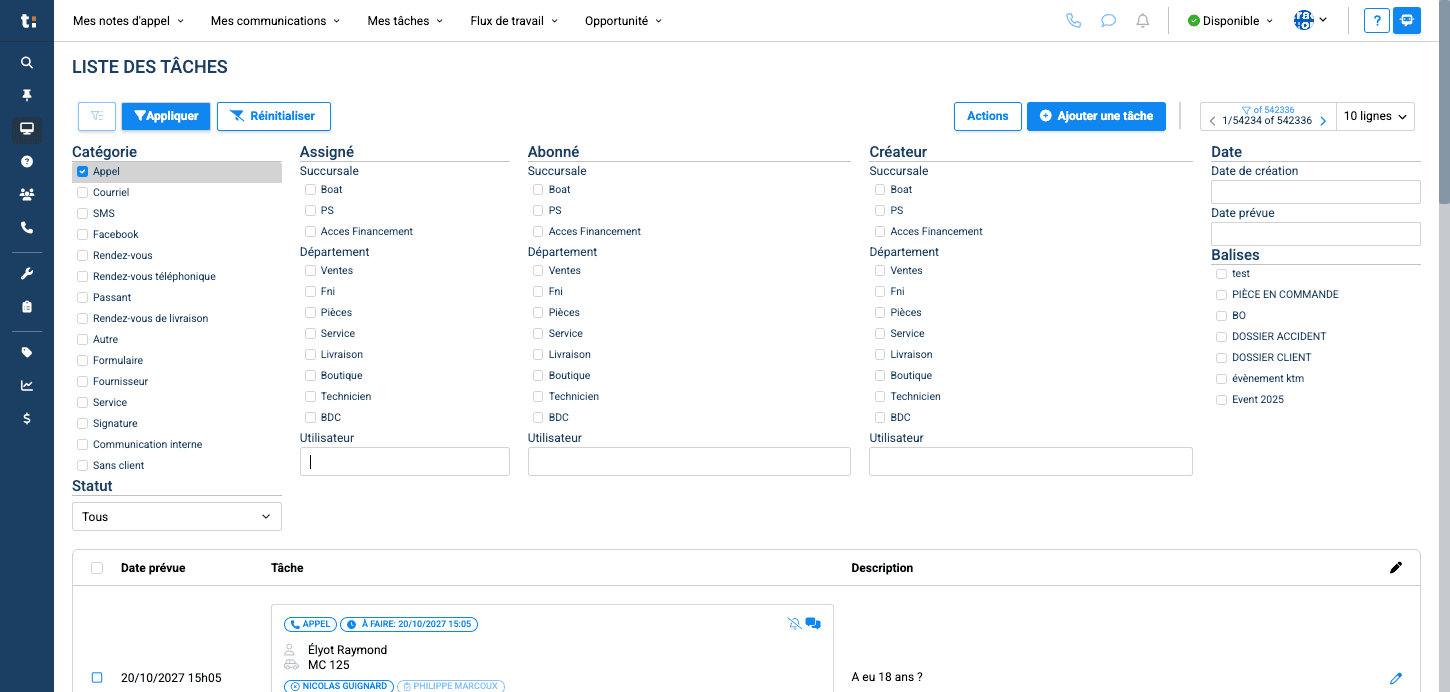1450x692 pixels.
Task: Toggle the filter panel icon button
Action: click(97, 116)
